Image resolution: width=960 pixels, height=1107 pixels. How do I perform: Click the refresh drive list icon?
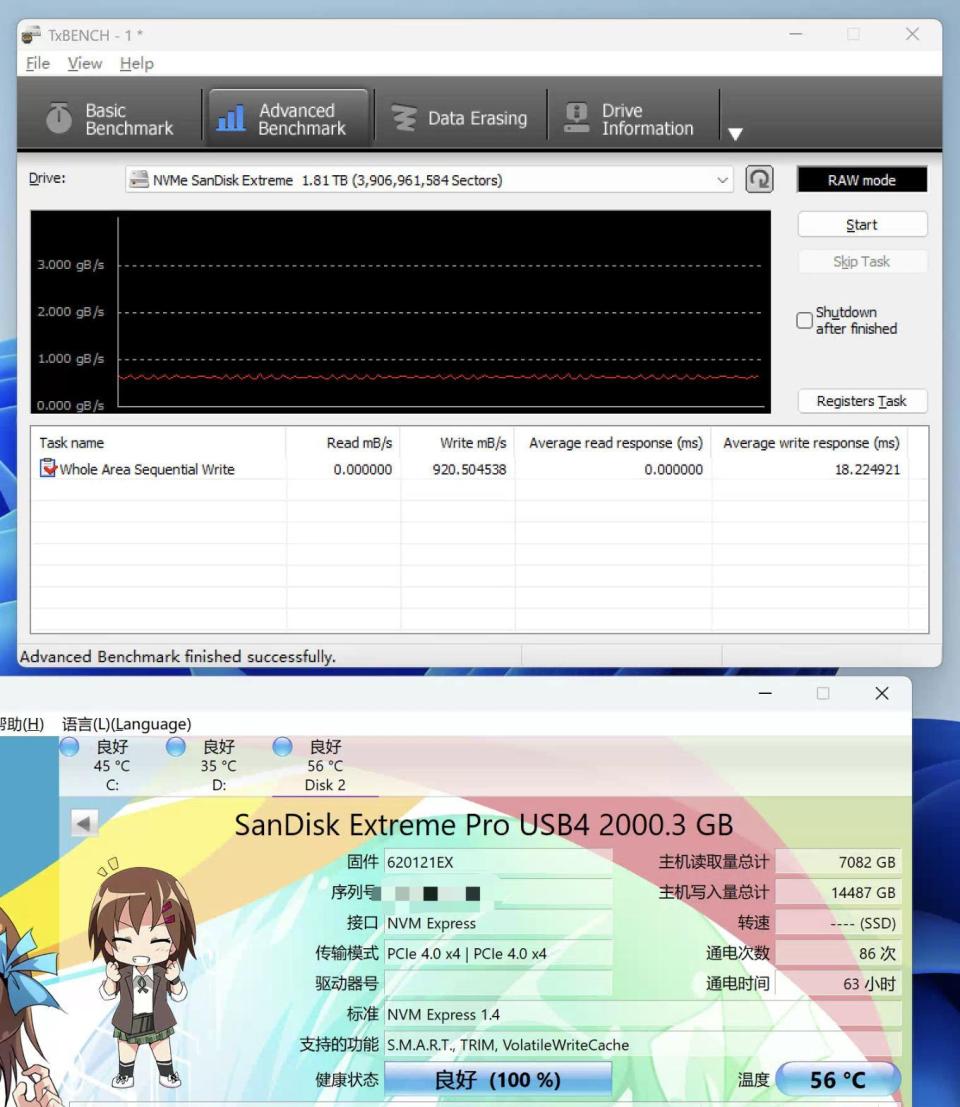pos(760,179)
